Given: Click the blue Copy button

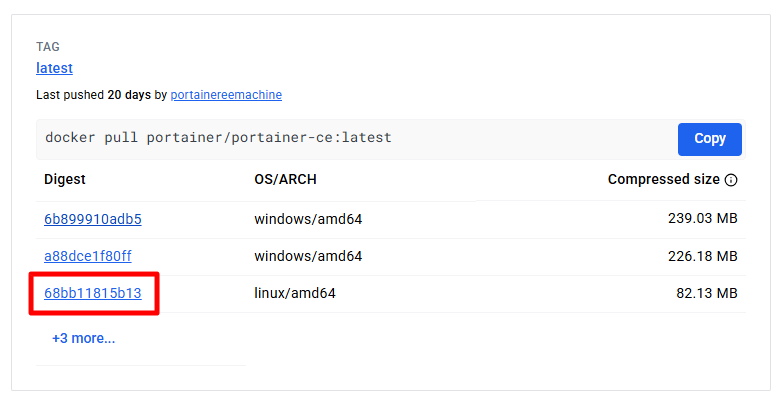Looking at the screenshot, I should tap(709, 139).
